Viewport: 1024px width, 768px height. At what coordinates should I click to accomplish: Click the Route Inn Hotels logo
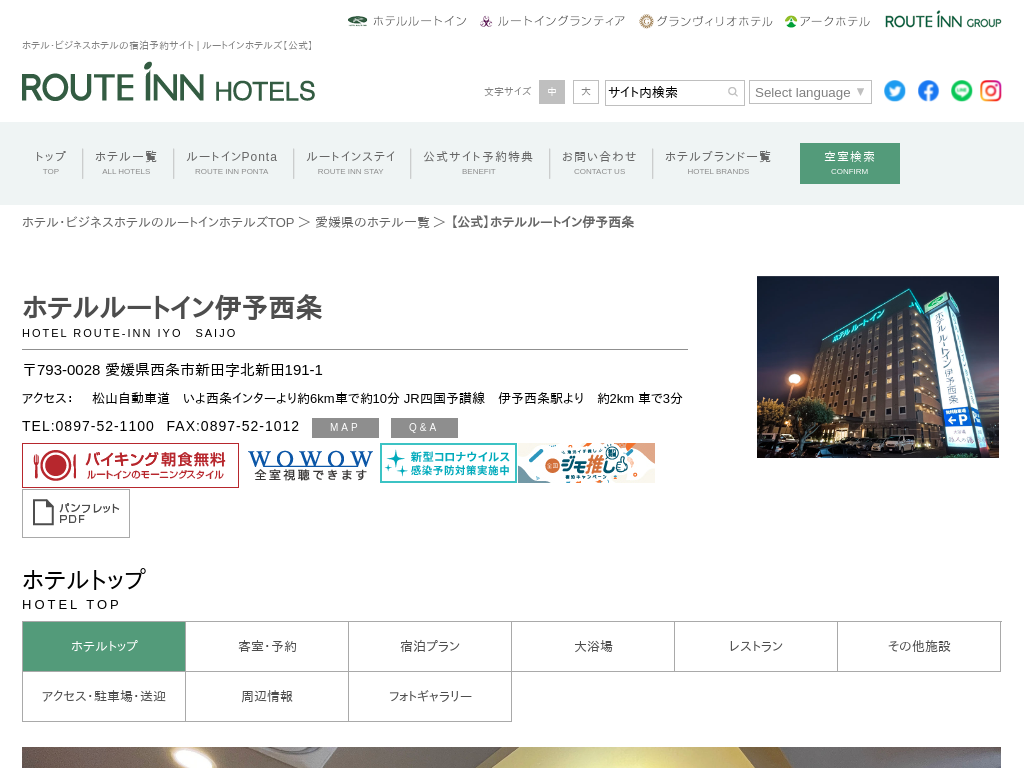[168, 82]
